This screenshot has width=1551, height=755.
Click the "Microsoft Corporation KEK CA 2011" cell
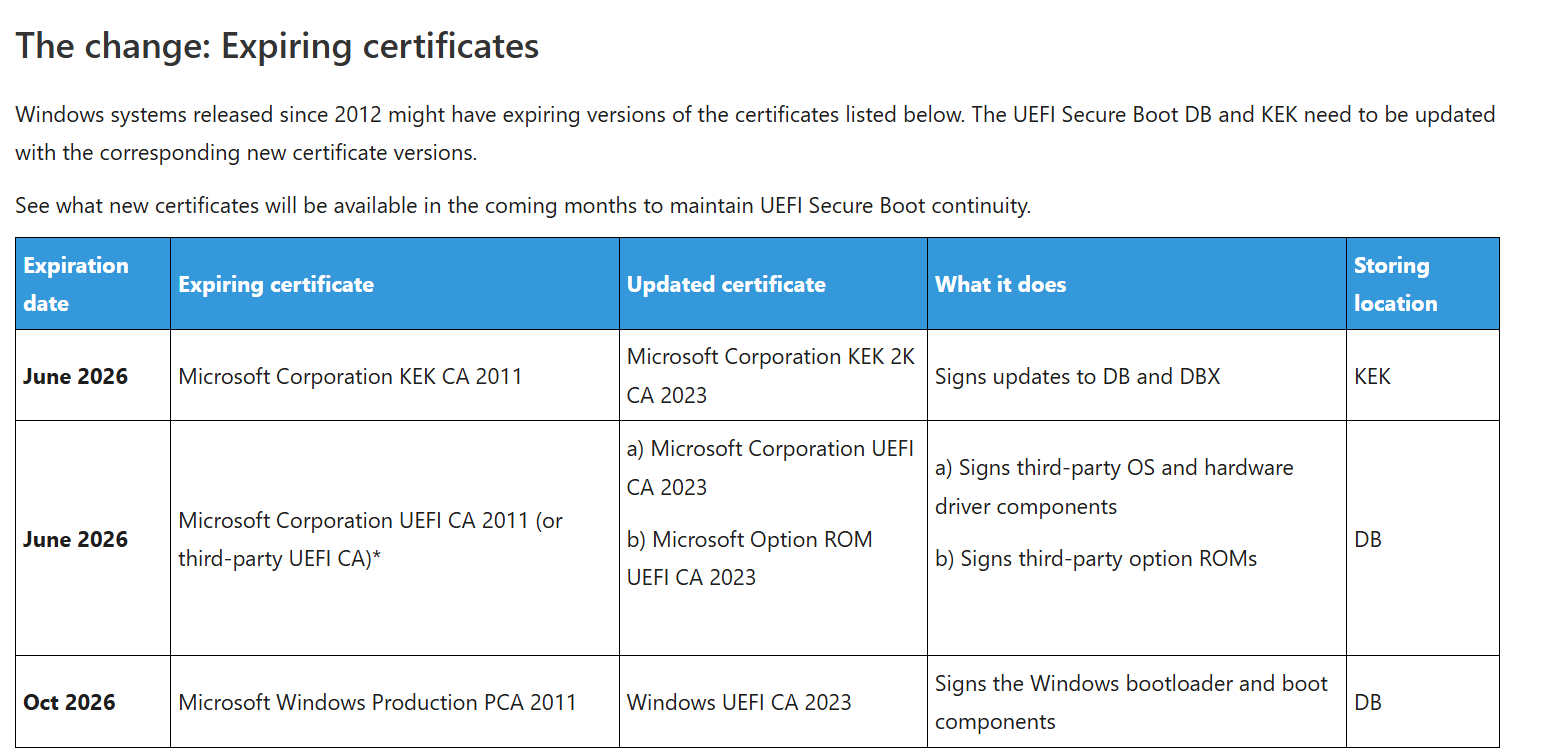coord(350,377)
